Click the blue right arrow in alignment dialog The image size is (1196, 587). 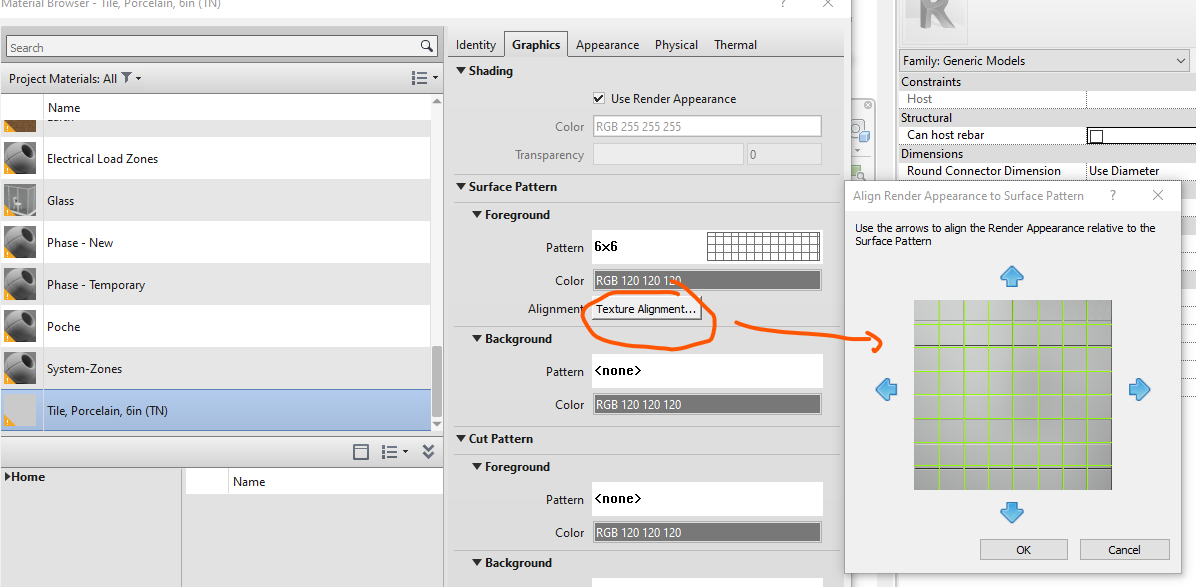1140,390
